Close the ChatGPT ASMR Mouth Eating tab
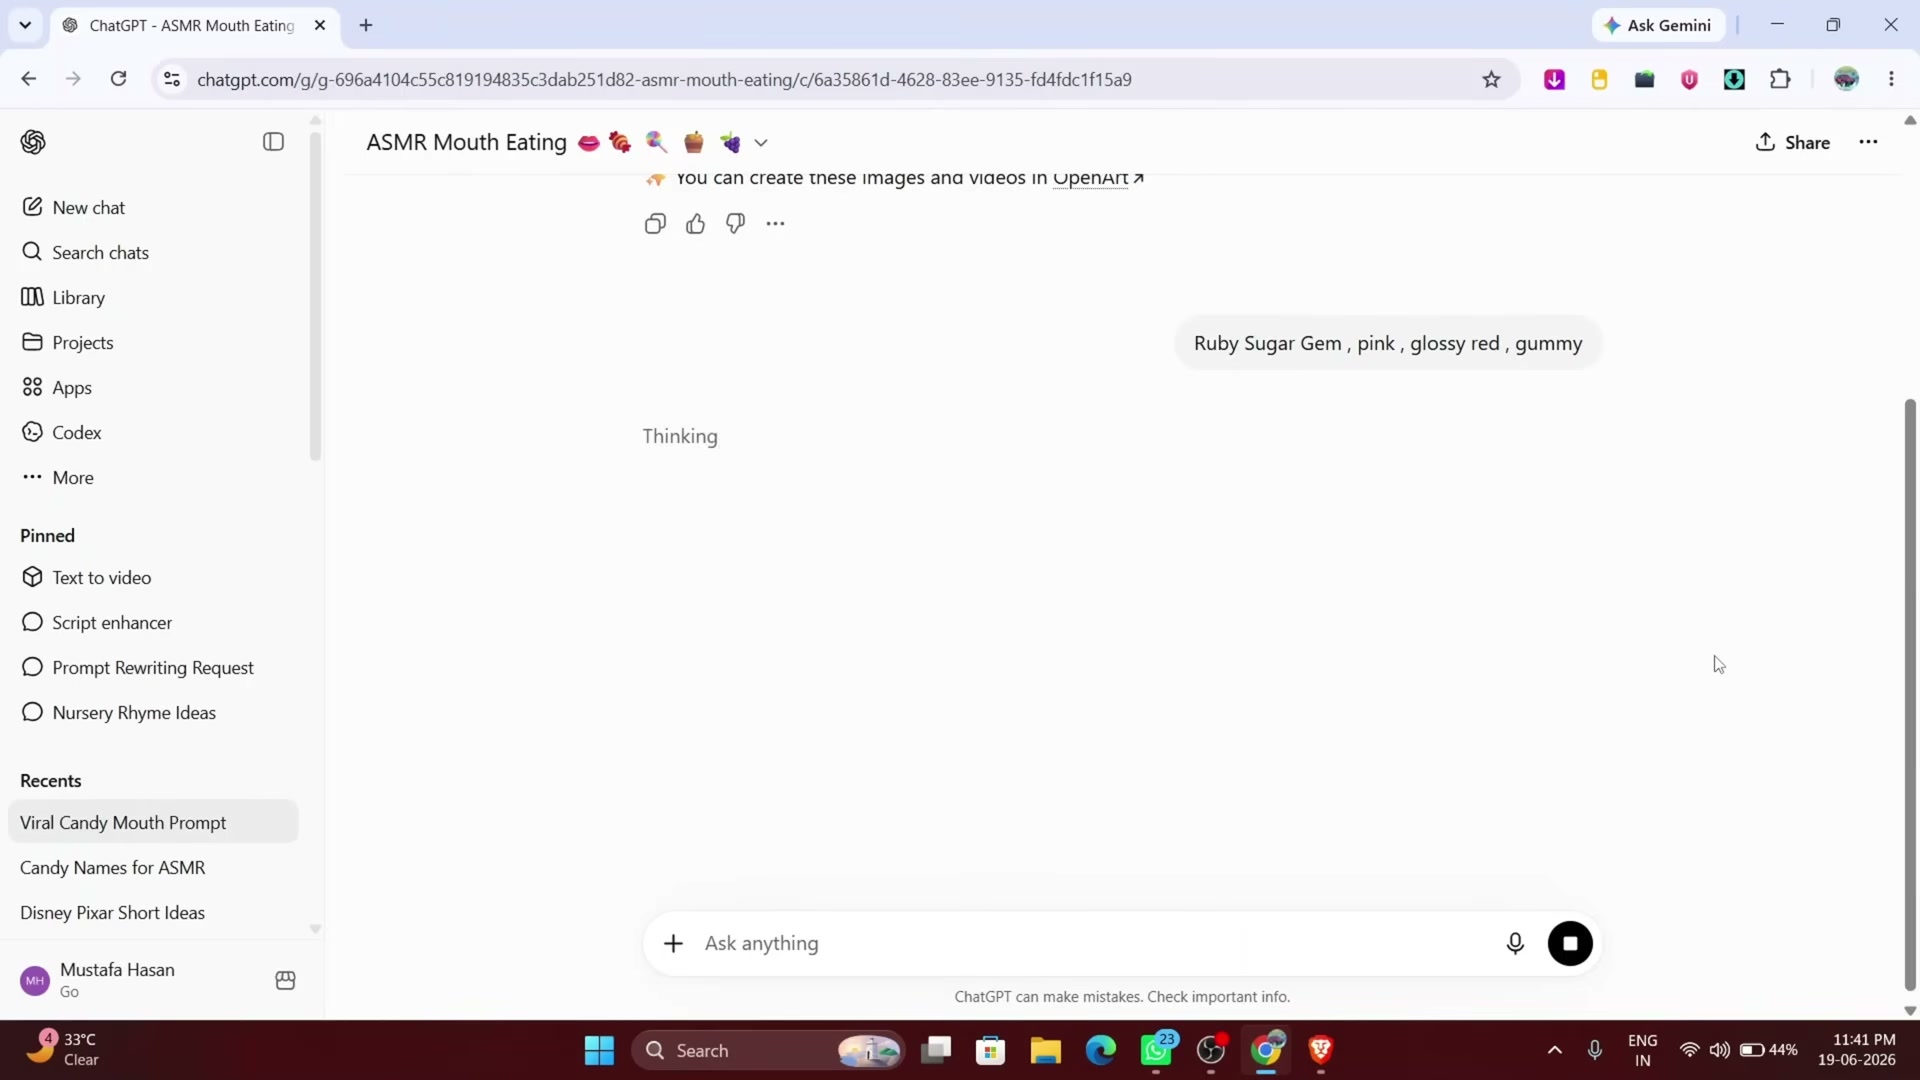Viewport: 1920px width, 1080px height. coord(320,25)
